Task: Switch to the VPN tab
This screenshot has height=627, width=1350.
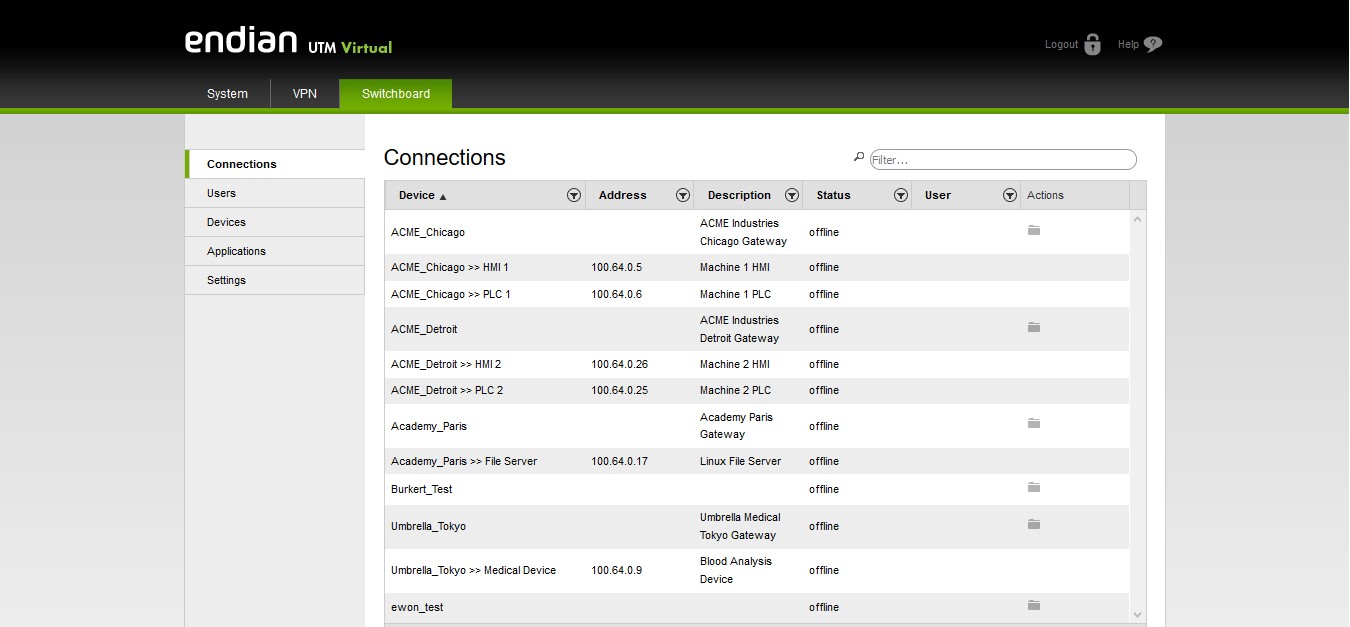Action: click(304, 94)
